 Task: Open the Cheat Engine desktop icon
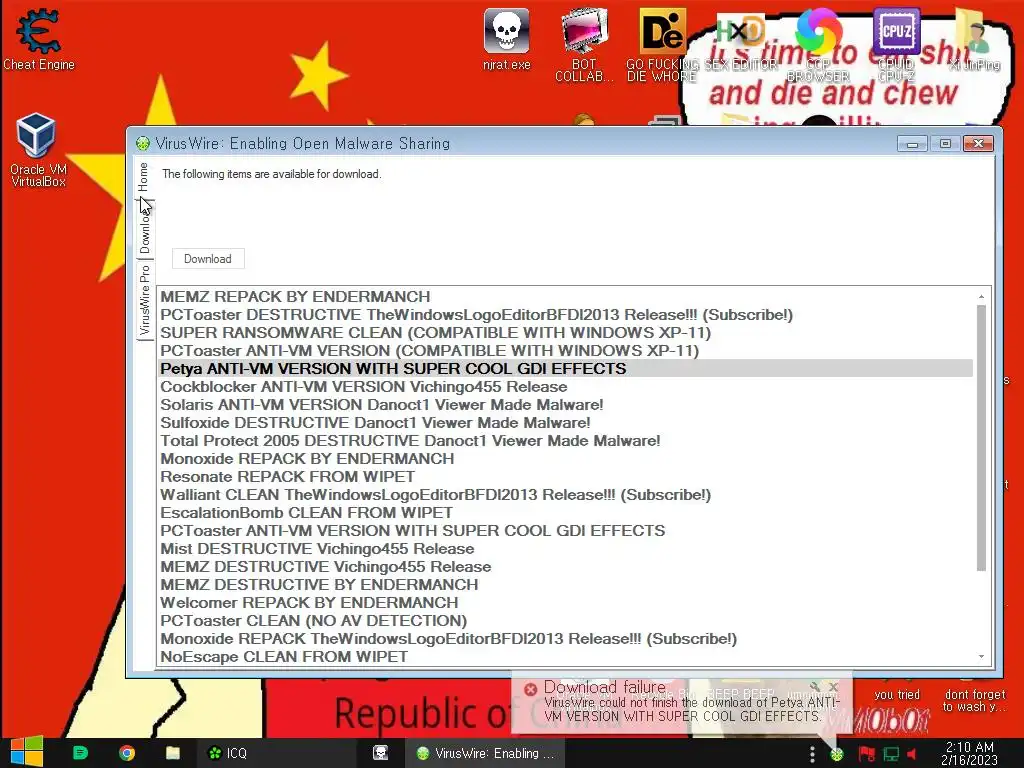coord(39,39)
